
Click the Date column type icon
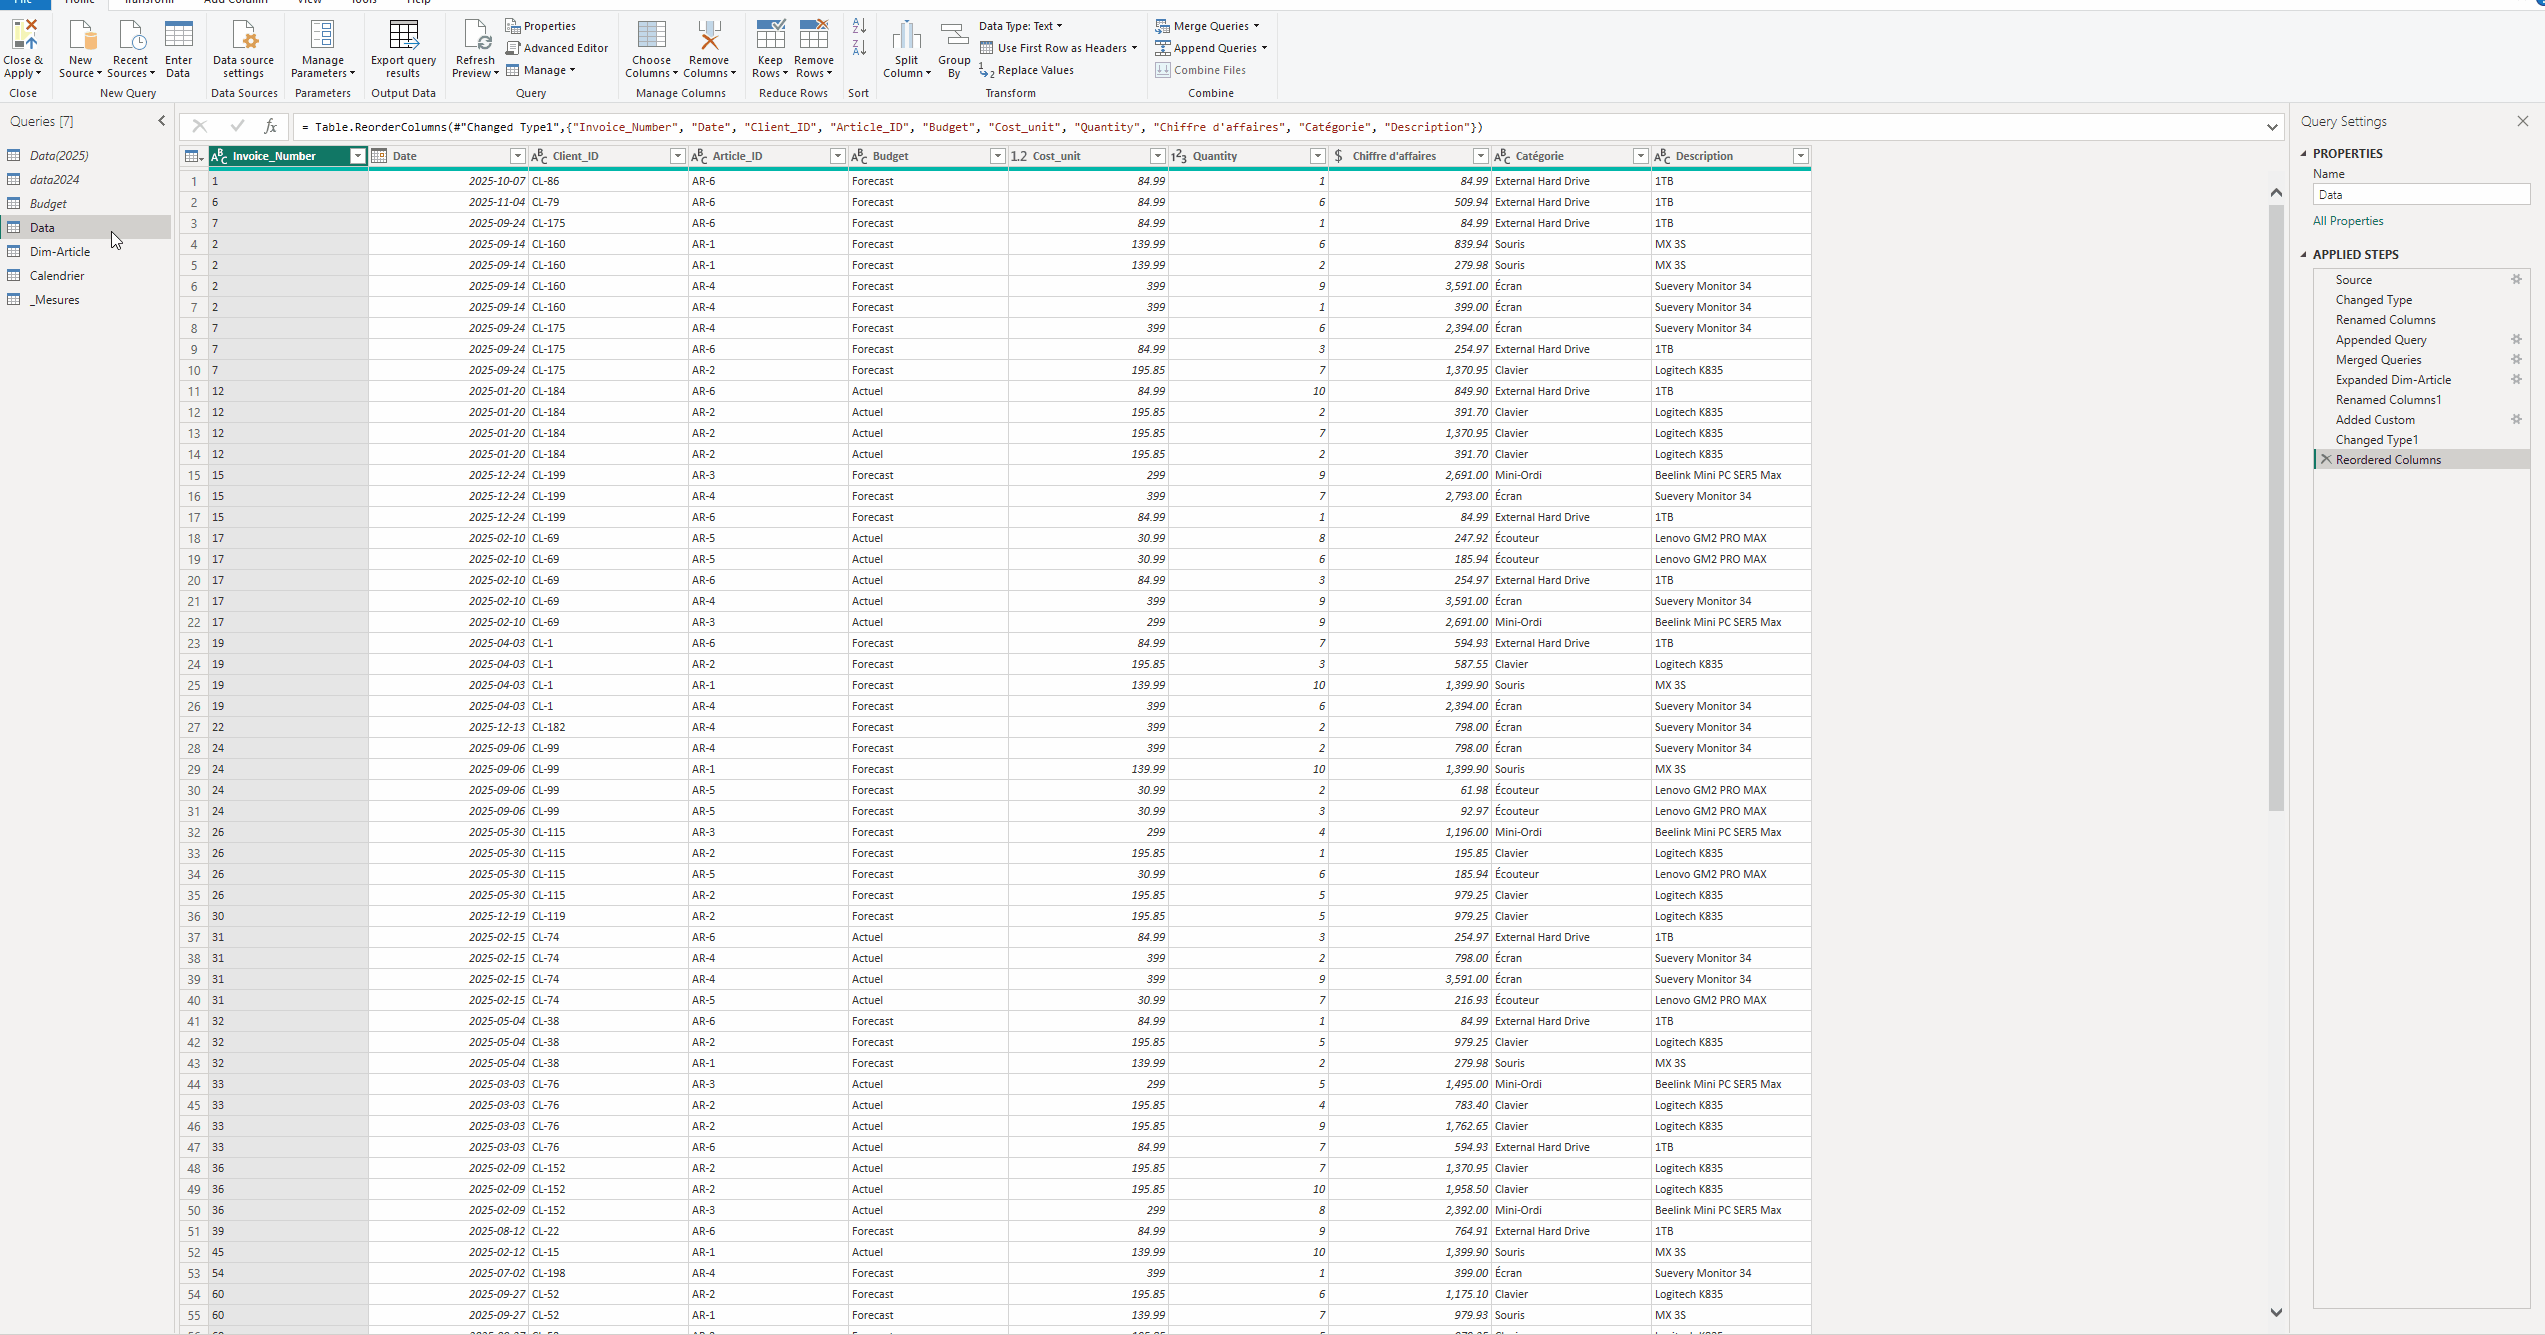(379, 156)
